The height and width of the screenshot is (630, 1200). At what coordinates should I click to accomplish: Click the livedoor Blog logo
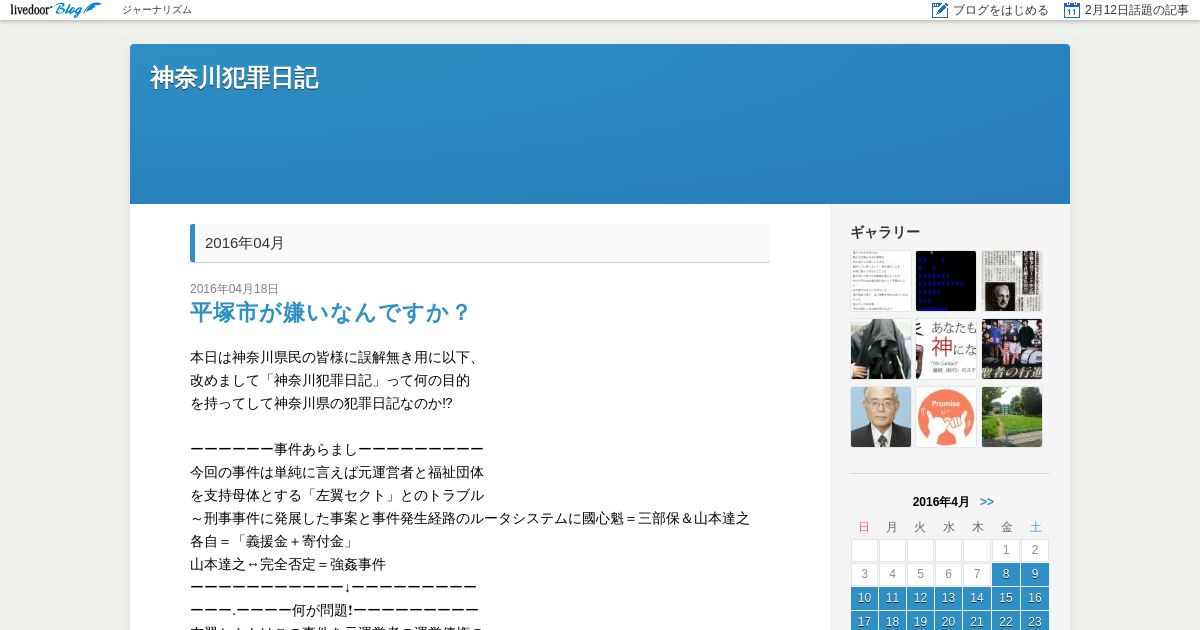(56, 10)
